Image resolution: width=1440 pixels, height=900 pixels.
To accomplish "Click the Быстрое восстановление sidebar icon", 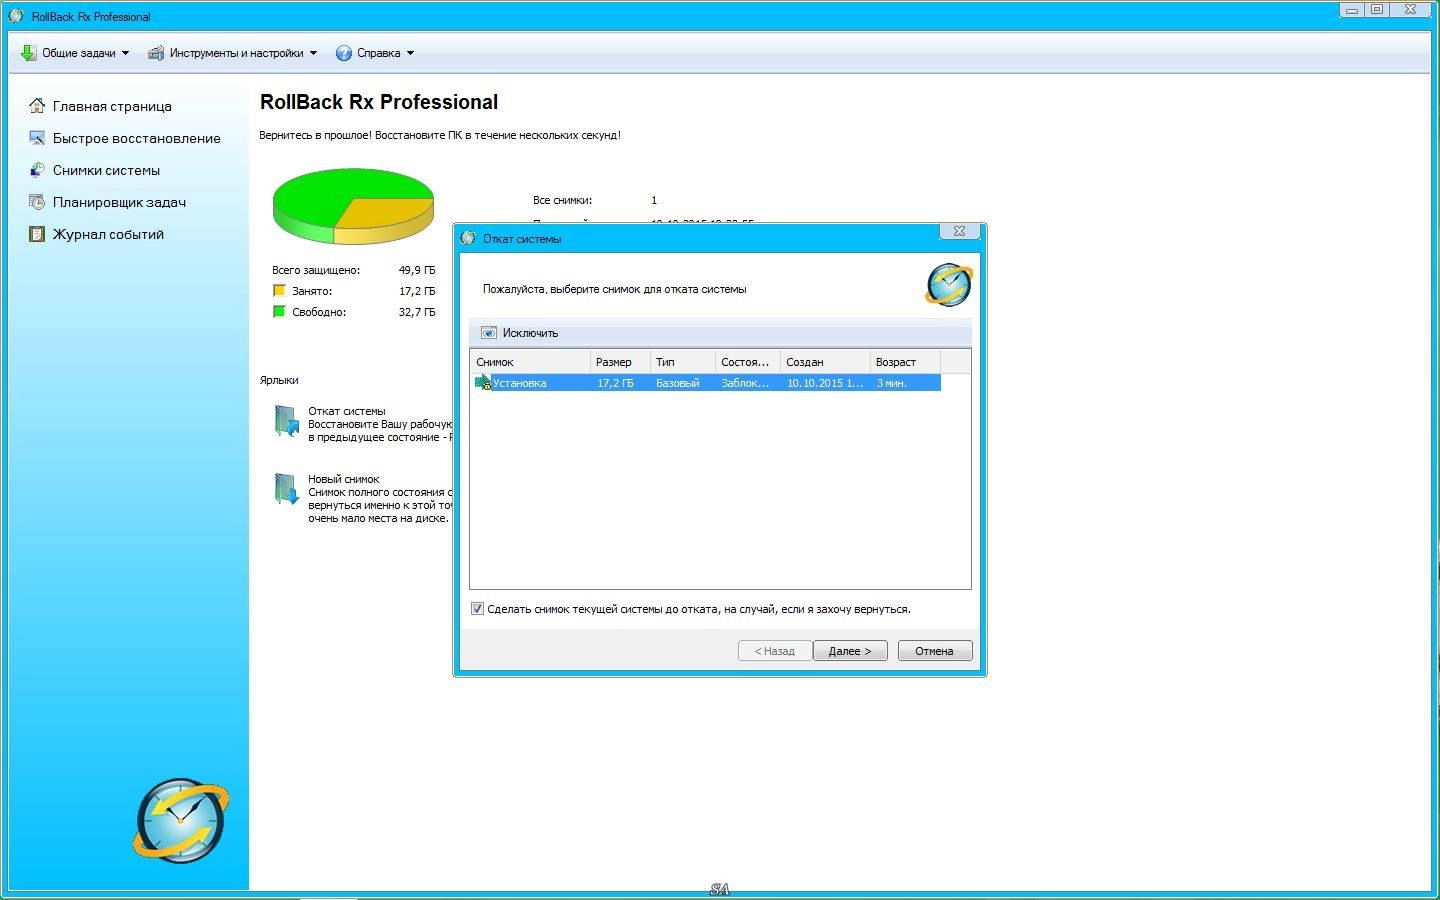I will pyautogui.click(x=37, y=138).
